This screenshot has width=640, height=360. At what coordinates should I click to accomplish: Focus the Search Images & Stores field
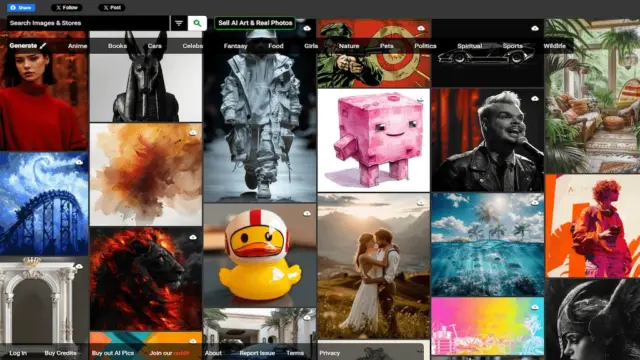click(x=88, y=23)
